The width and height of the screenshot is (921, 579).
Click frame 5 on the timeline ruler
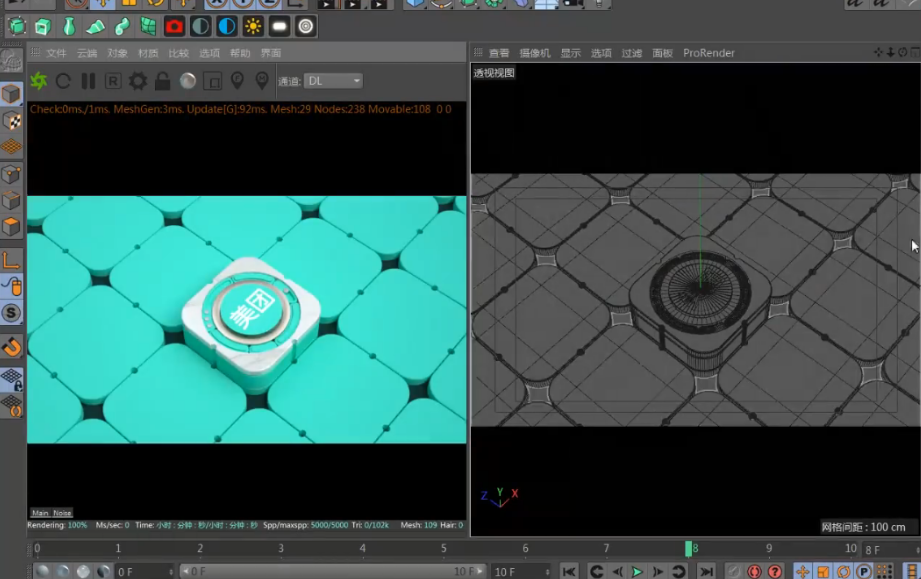point(444,549)
